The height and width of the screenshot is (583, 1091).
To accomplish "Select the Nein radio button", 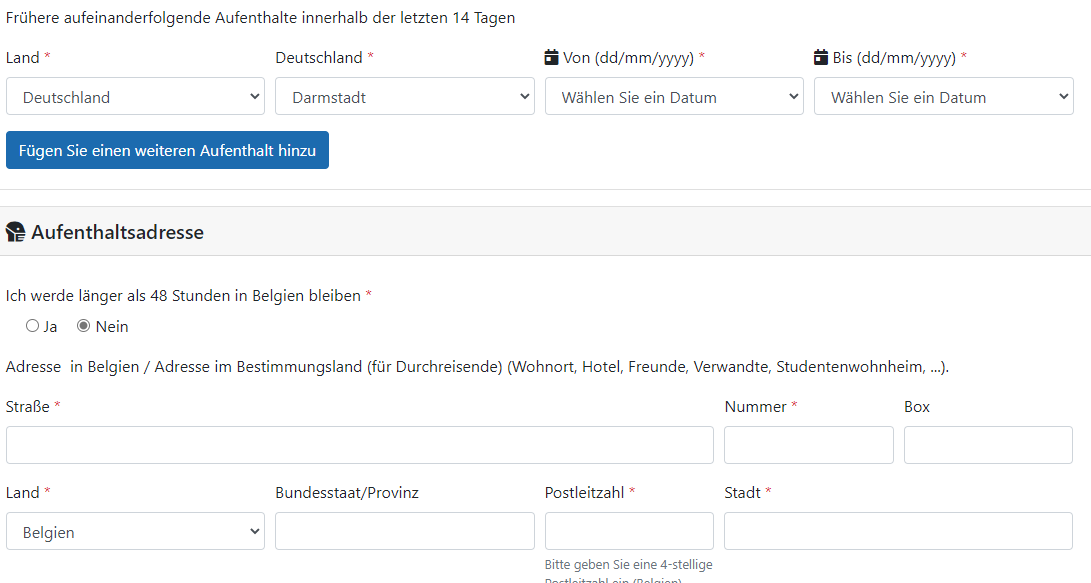I will click(x=84, y=326).
